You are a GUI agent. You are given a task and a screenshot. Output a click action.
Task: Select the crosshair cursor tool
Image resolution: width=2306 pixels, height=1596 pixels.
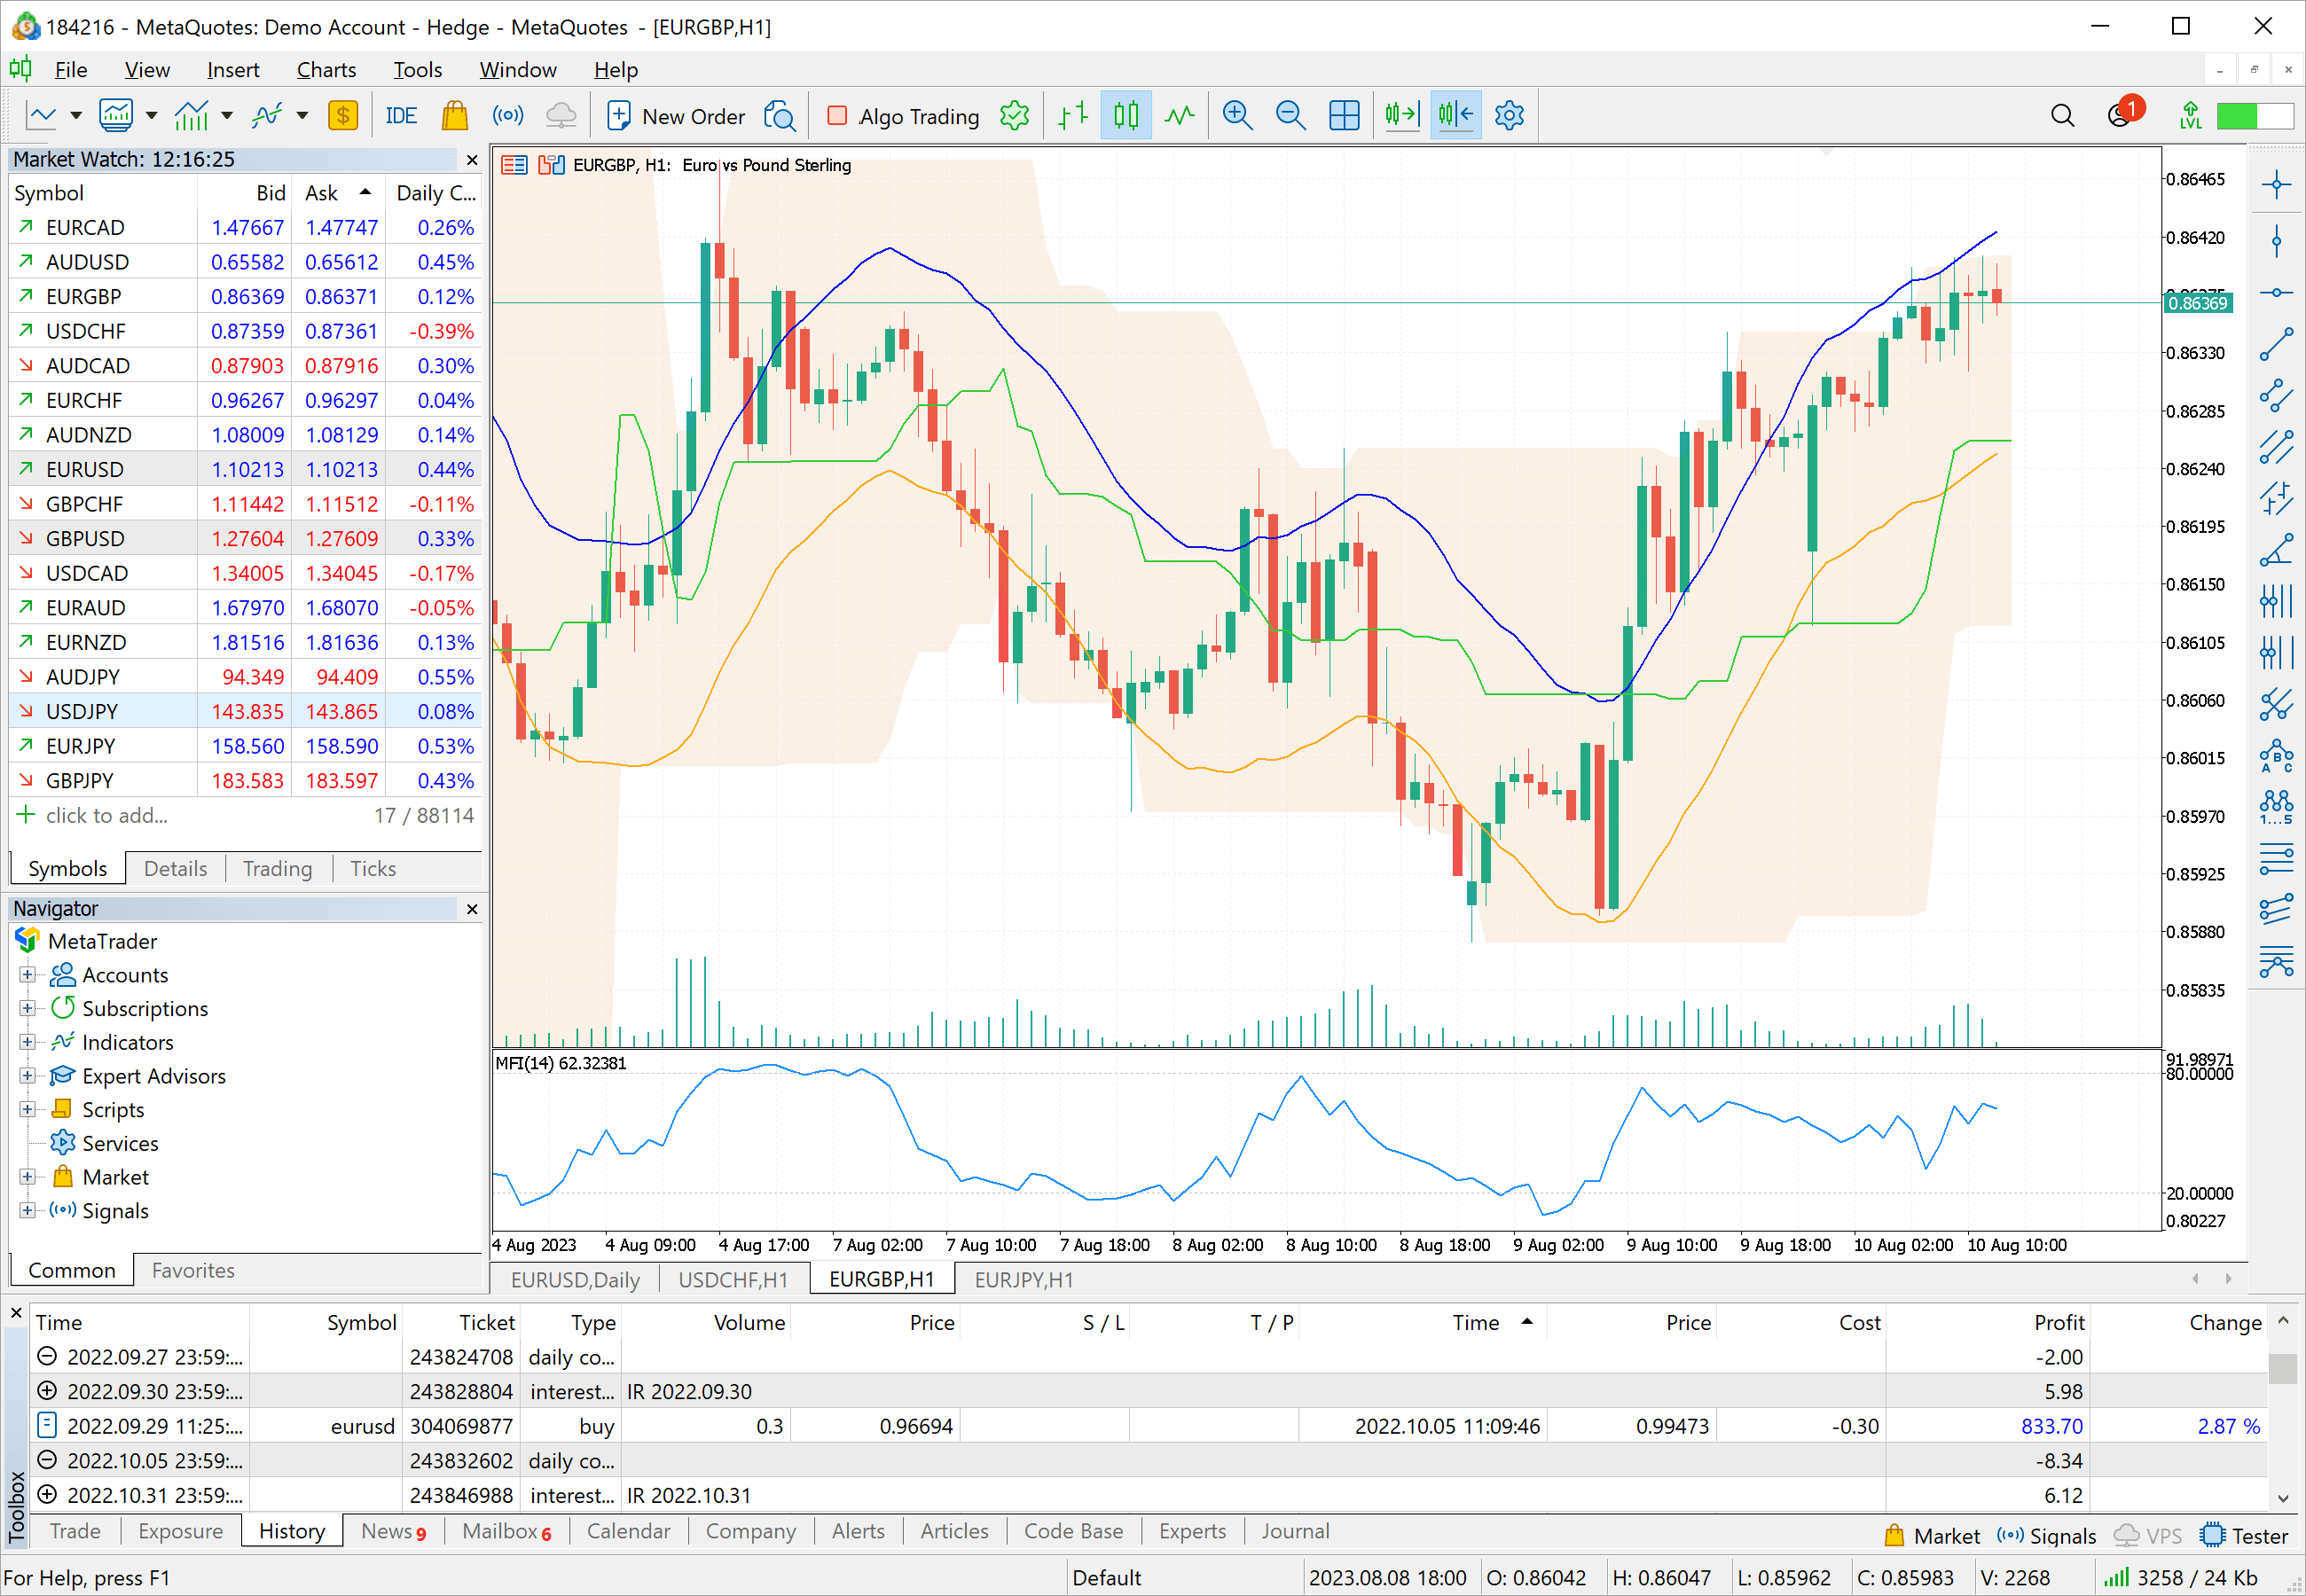coord(2276,184)
